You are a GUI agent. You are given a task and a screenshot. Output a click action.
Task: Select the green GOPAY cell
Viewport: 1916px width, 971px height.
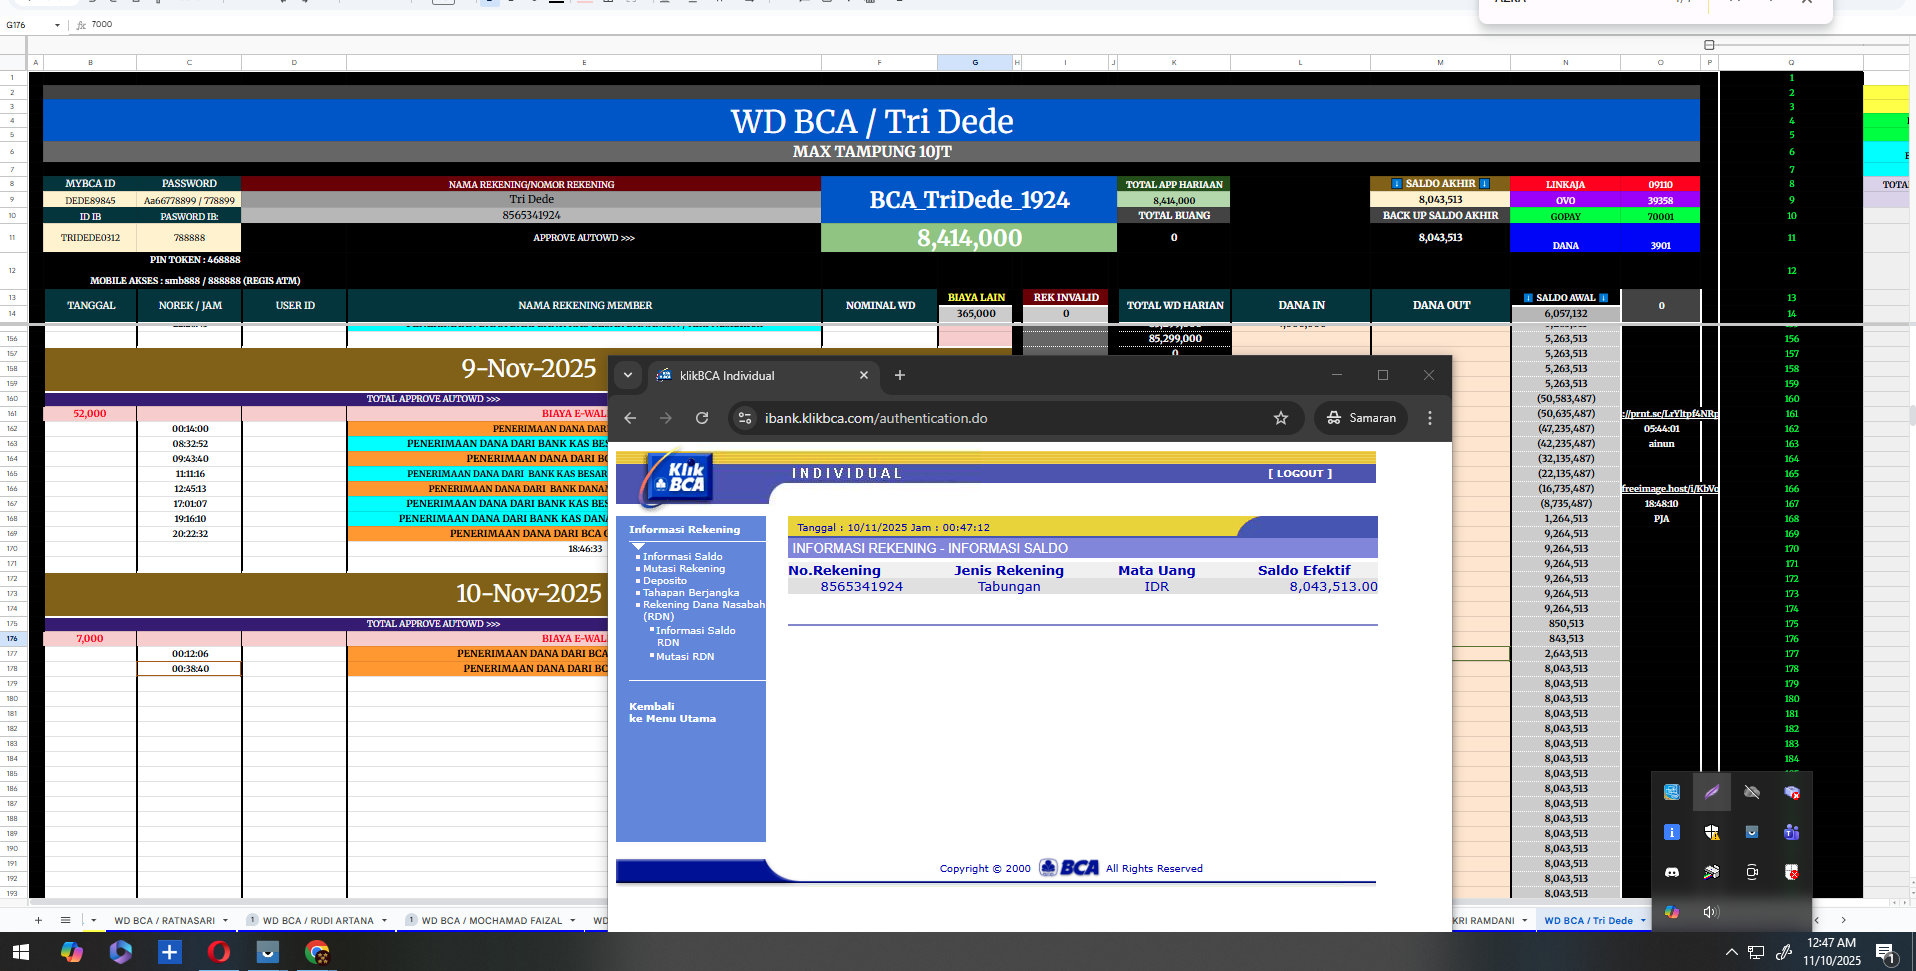1565,216
